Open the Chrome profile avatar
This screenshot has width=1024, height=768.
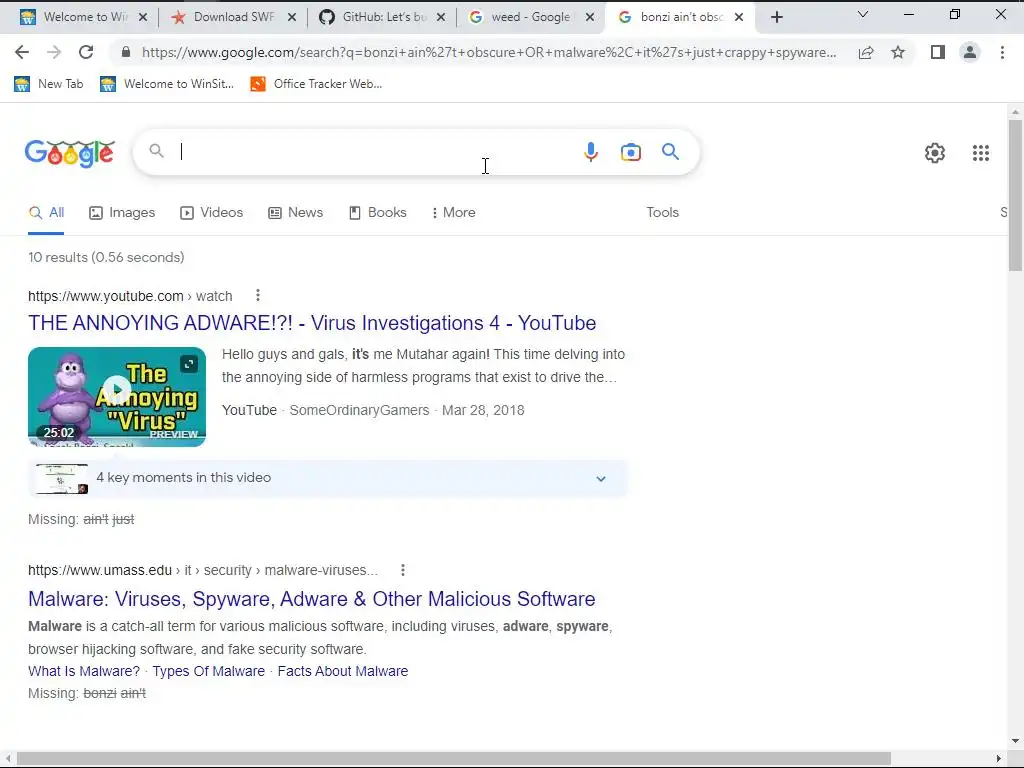coord(970,52)
